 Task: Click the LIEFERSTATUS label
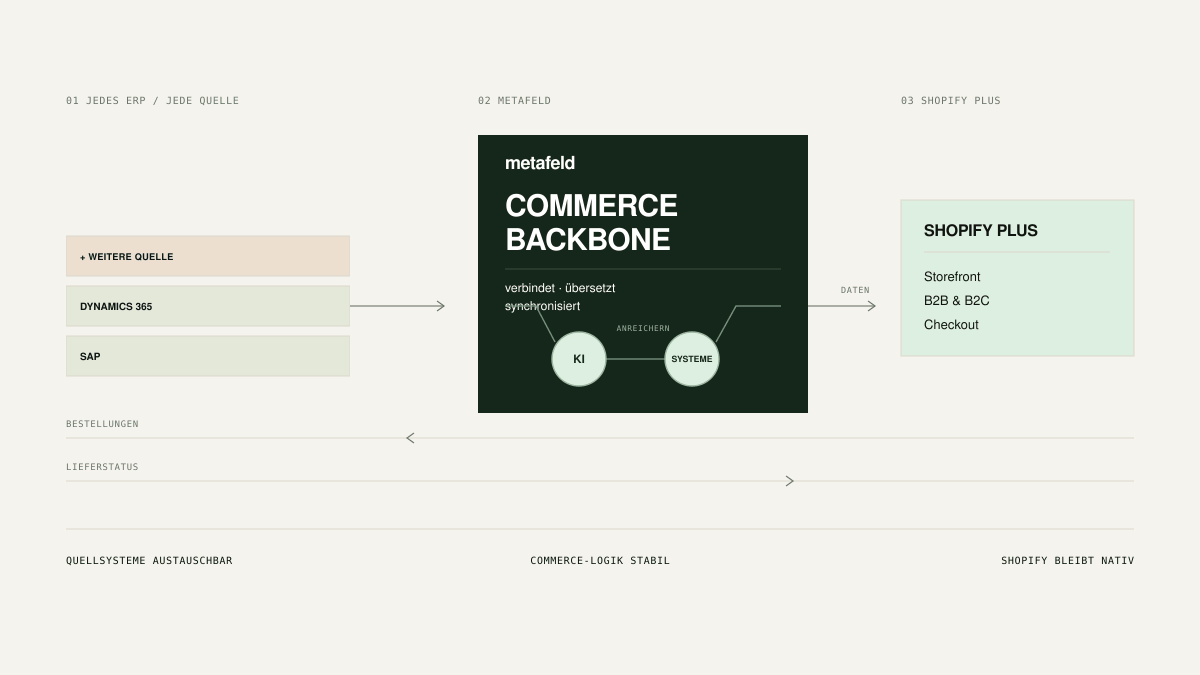coord(102,467)
